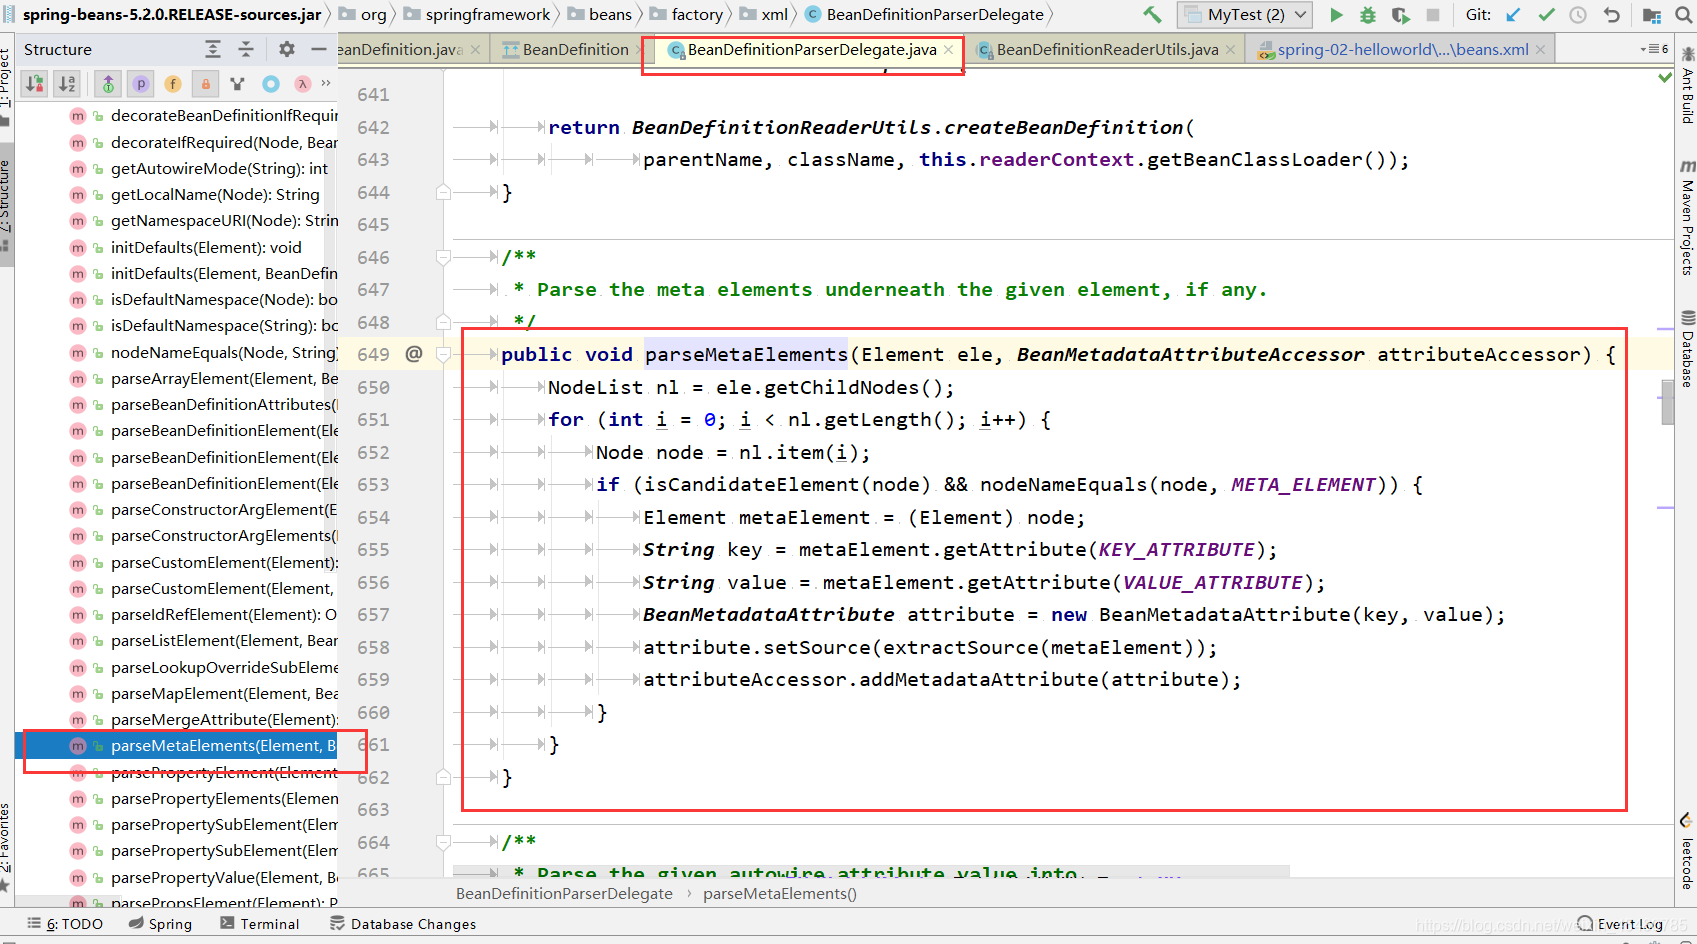
Task: Click parseMetaElements() in bottom breadcrumb
Action: coord(780,894)
